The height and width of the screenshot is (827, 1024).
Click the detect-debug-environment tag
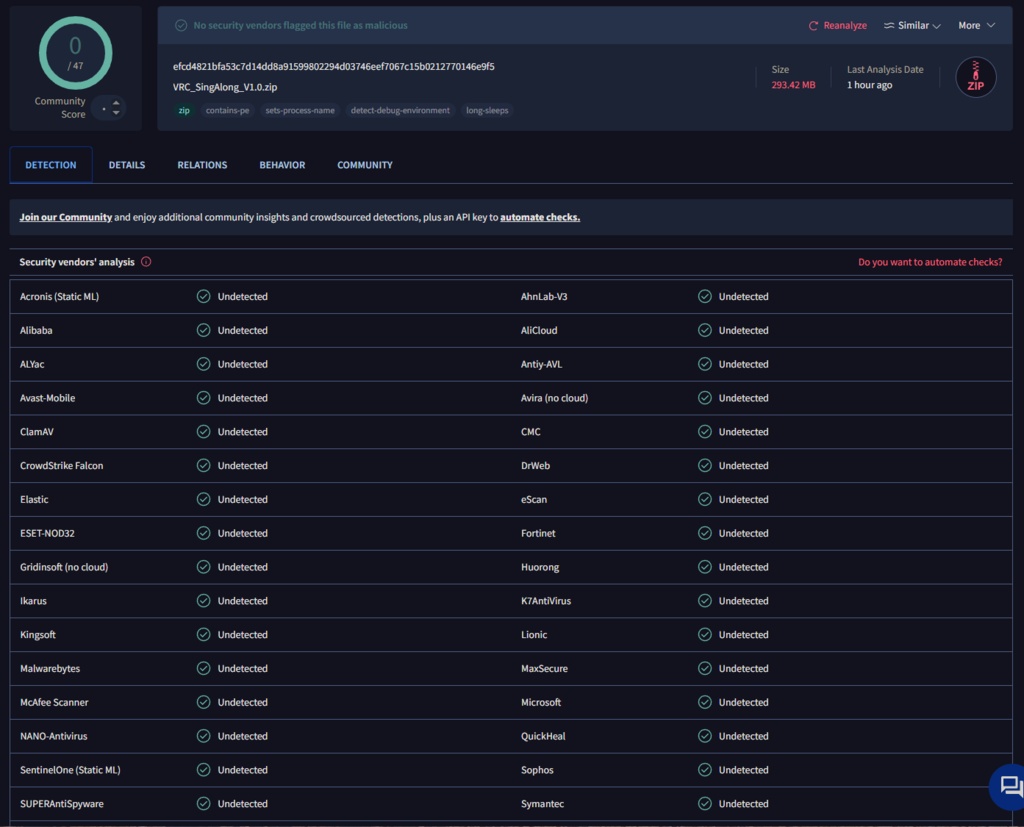pos(400,110)
